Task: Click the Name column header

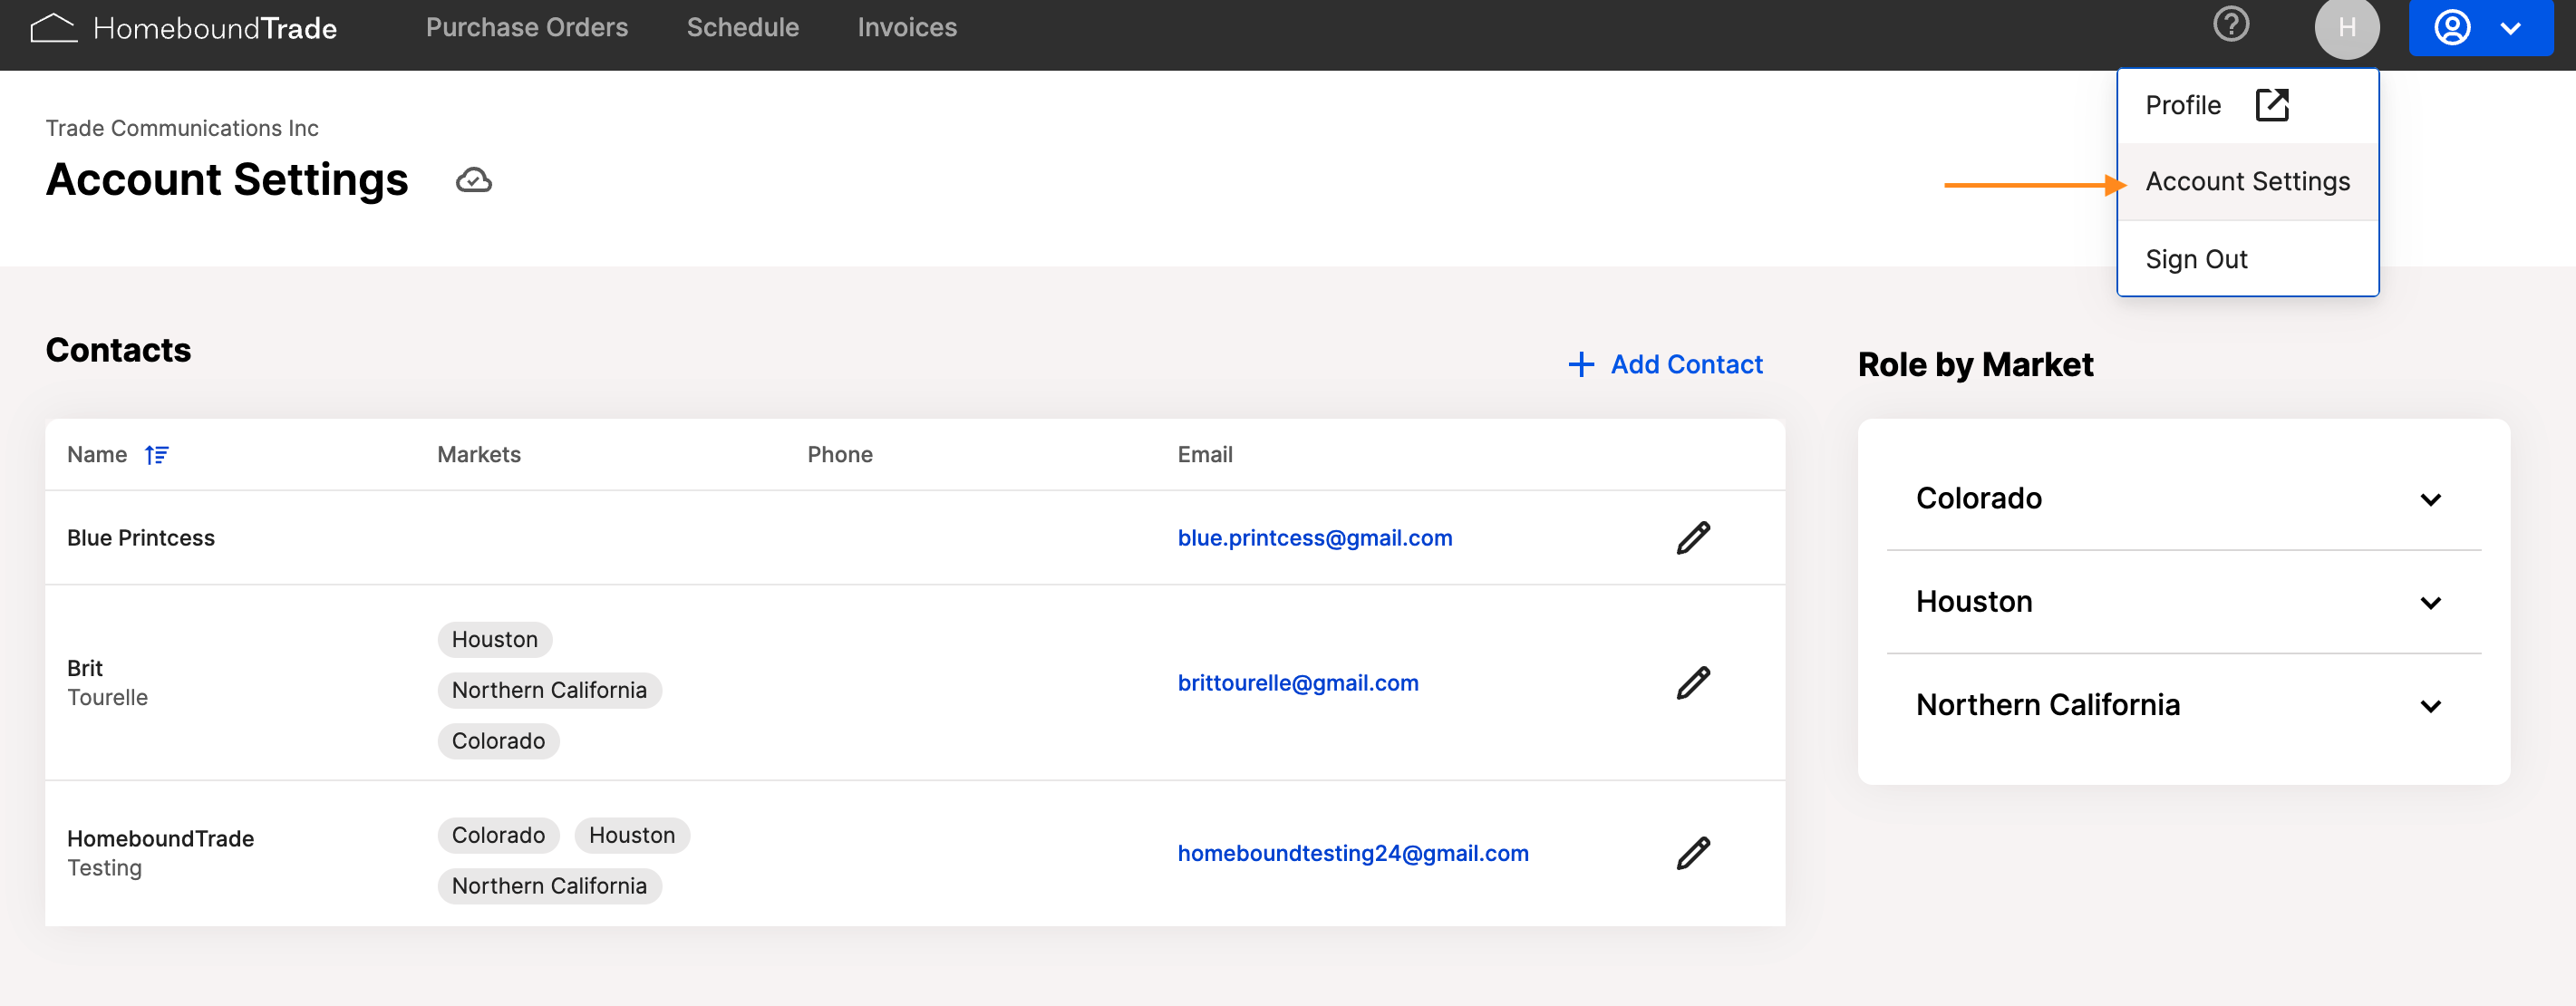Action: (97, 455)
